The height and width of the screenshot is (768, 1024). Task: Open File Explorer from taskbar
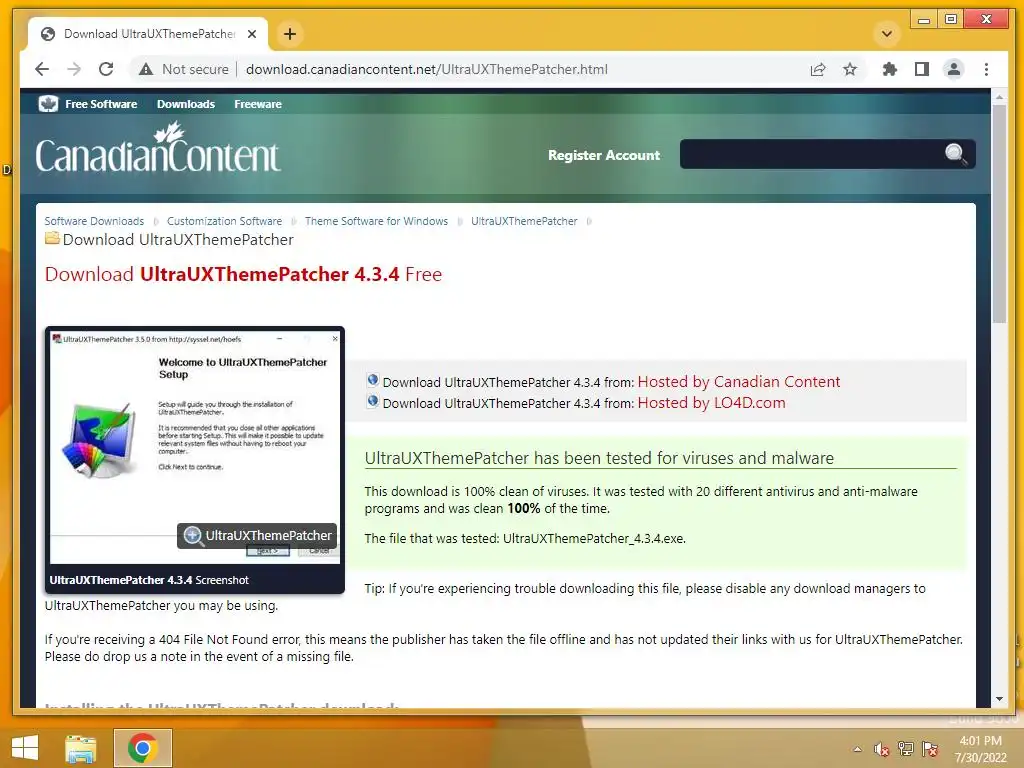click(81, 748)
